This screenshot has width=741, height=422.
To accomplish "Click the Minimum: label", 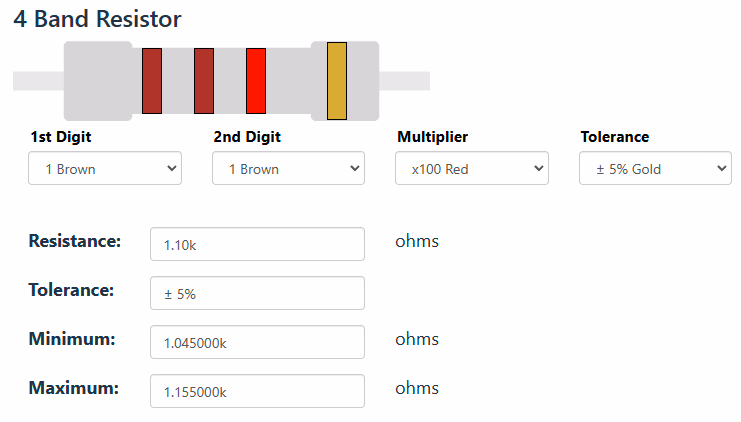I will (72, 339).
